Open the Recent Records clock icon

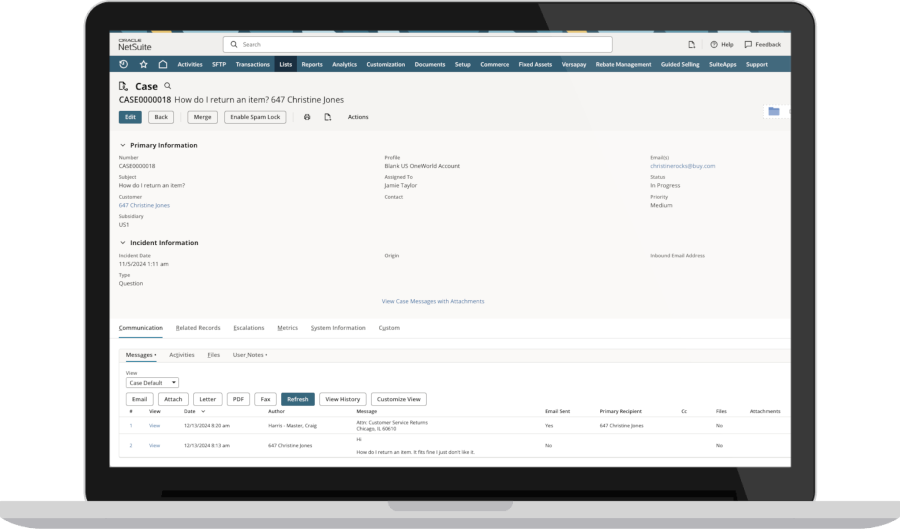pos(124,64)
